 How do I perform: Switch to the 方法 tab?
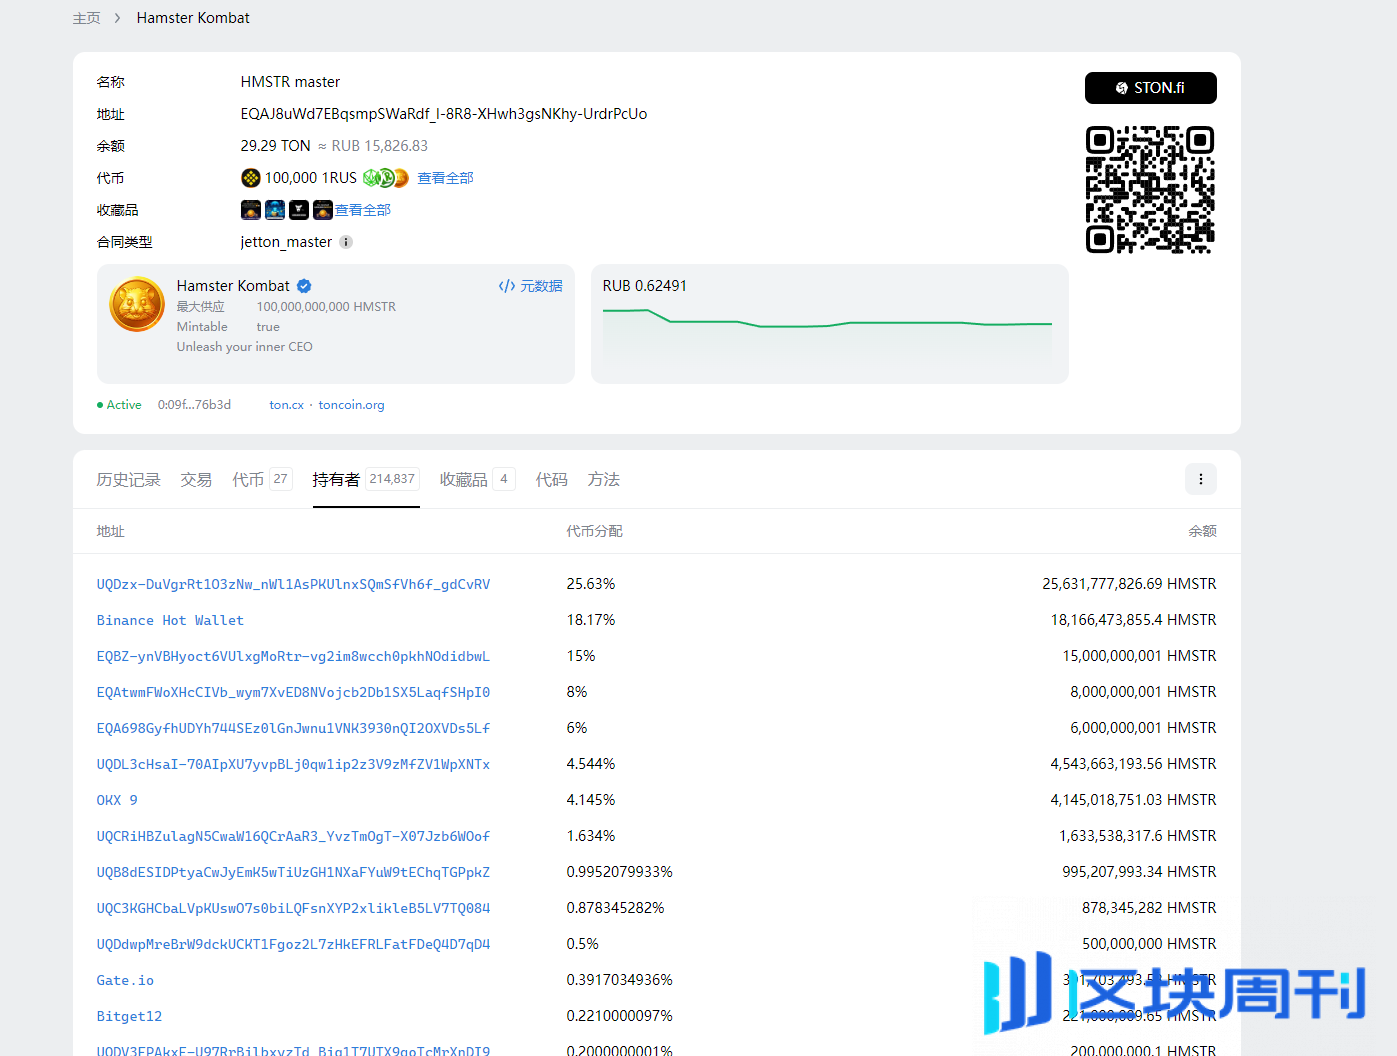[604, 480]
